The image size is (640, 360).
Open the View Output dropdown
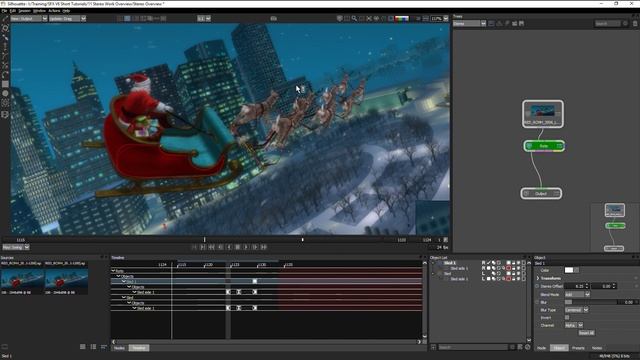pyautogui.click(x=29, y=18)
